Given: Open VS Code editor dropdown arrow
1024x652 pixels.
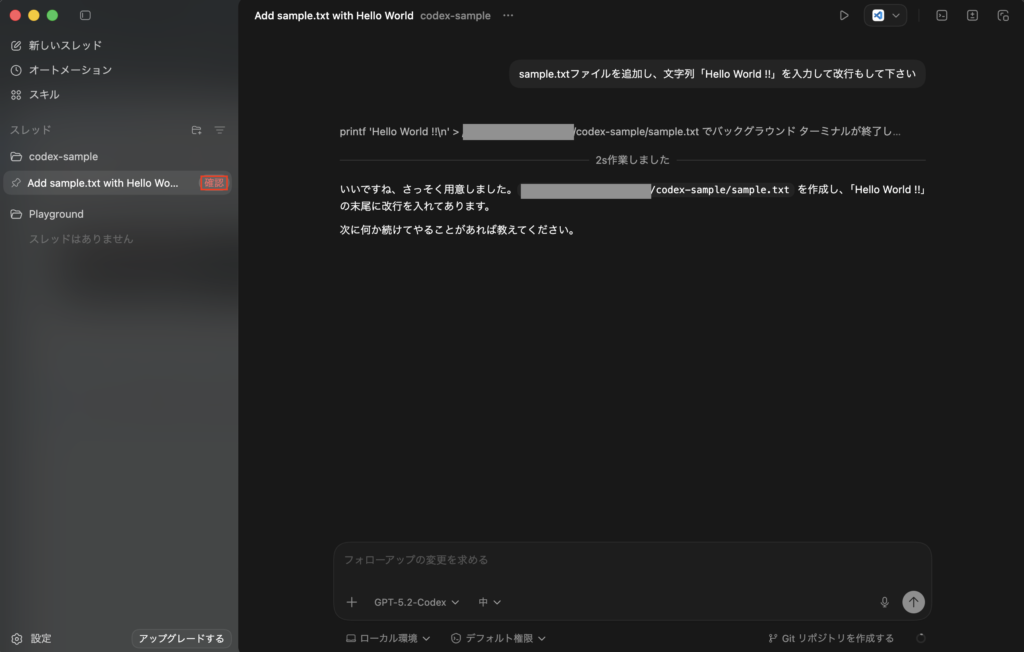Looking at the screenshot, I should (x=896, y=15).
